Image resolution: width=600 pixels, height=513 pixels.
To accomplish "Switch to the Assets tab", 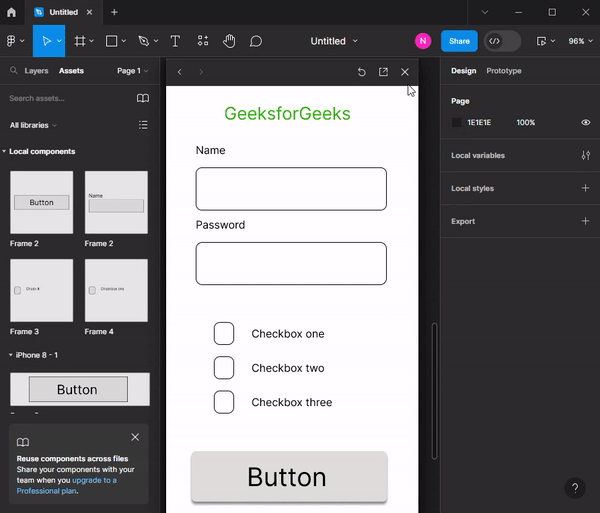I will [x=71, y=71].
